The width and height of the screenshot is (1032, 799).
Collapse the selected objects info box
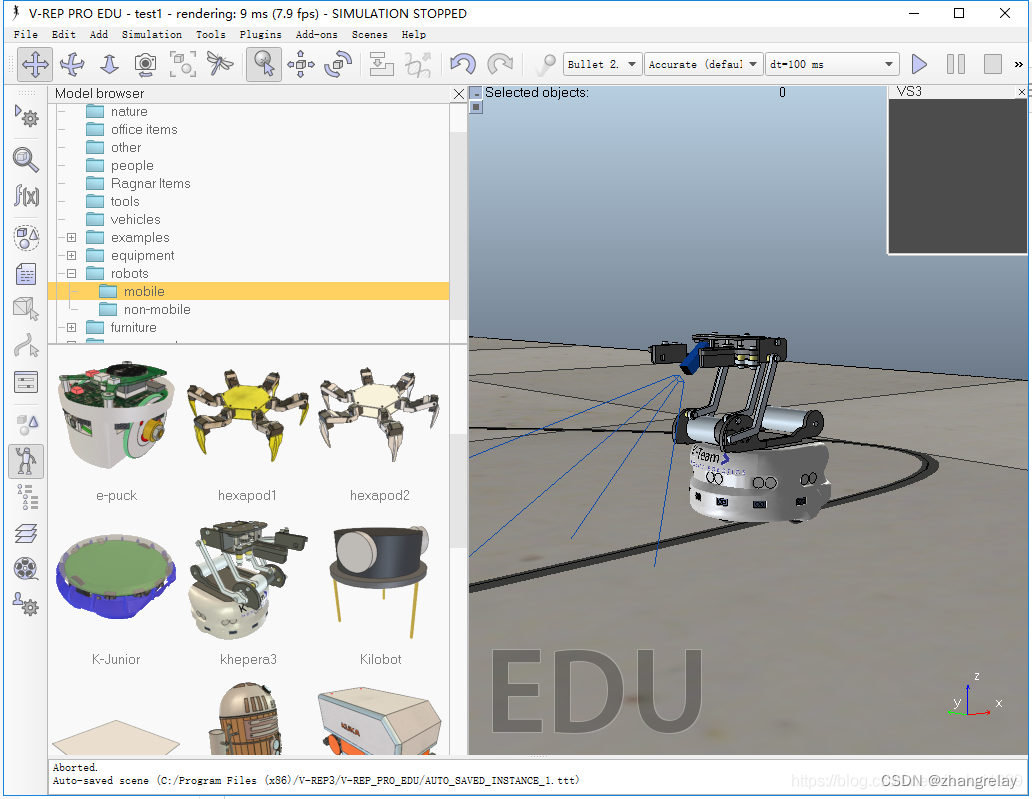point(477,93)
